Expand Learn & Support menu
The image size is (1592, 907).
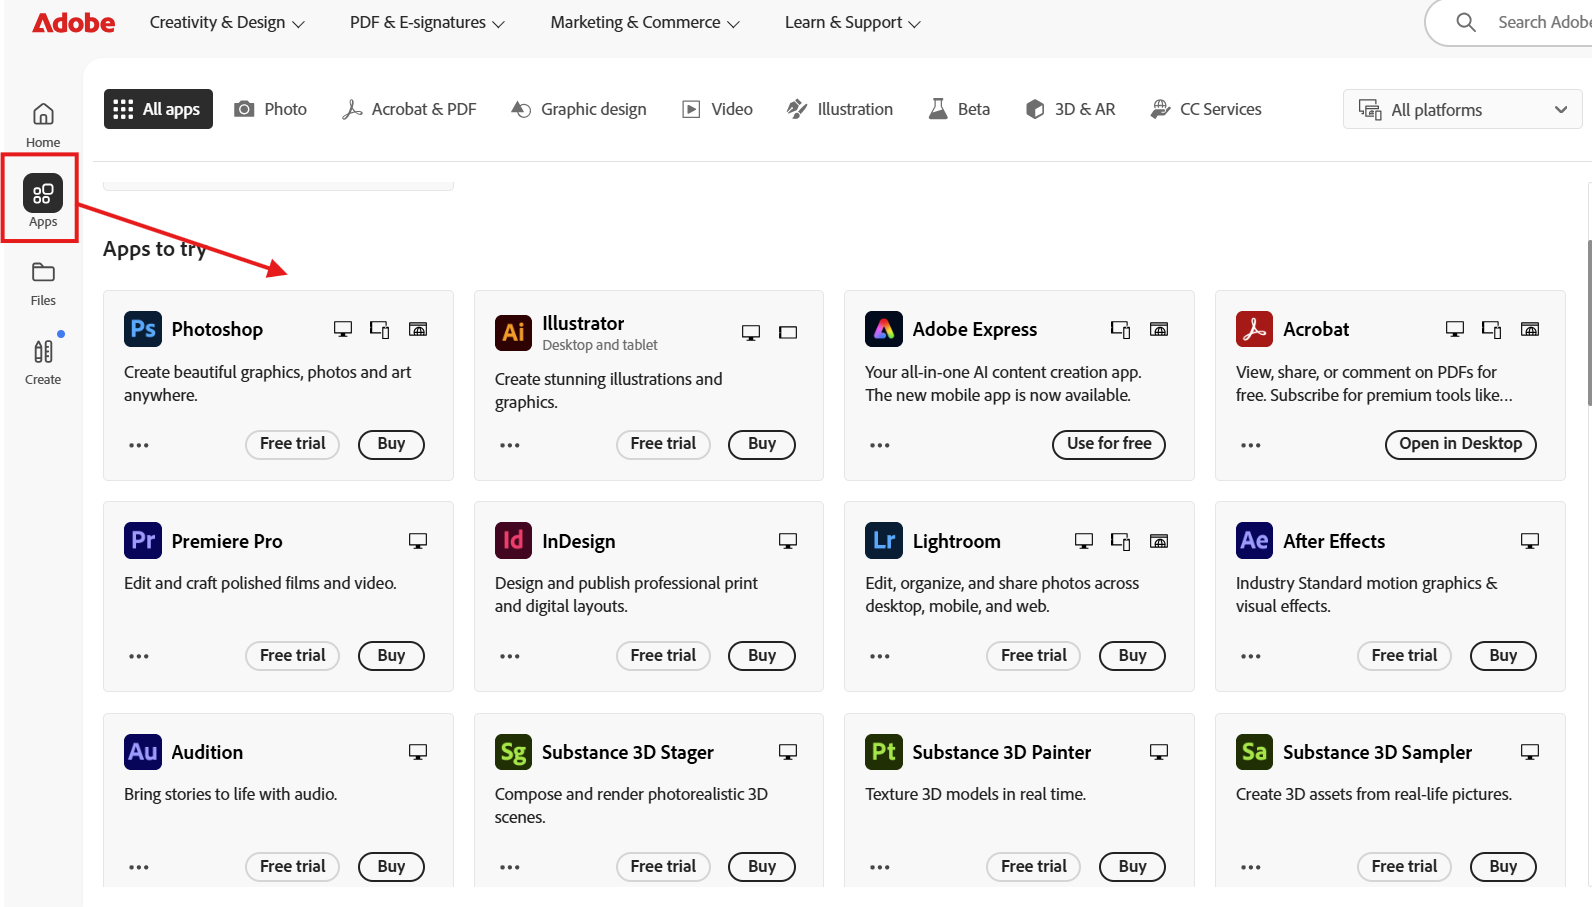pos(853,22)
